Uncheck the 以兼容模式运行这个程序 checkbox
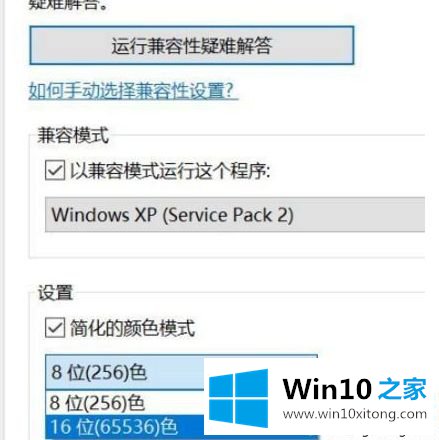 point(55,170)
